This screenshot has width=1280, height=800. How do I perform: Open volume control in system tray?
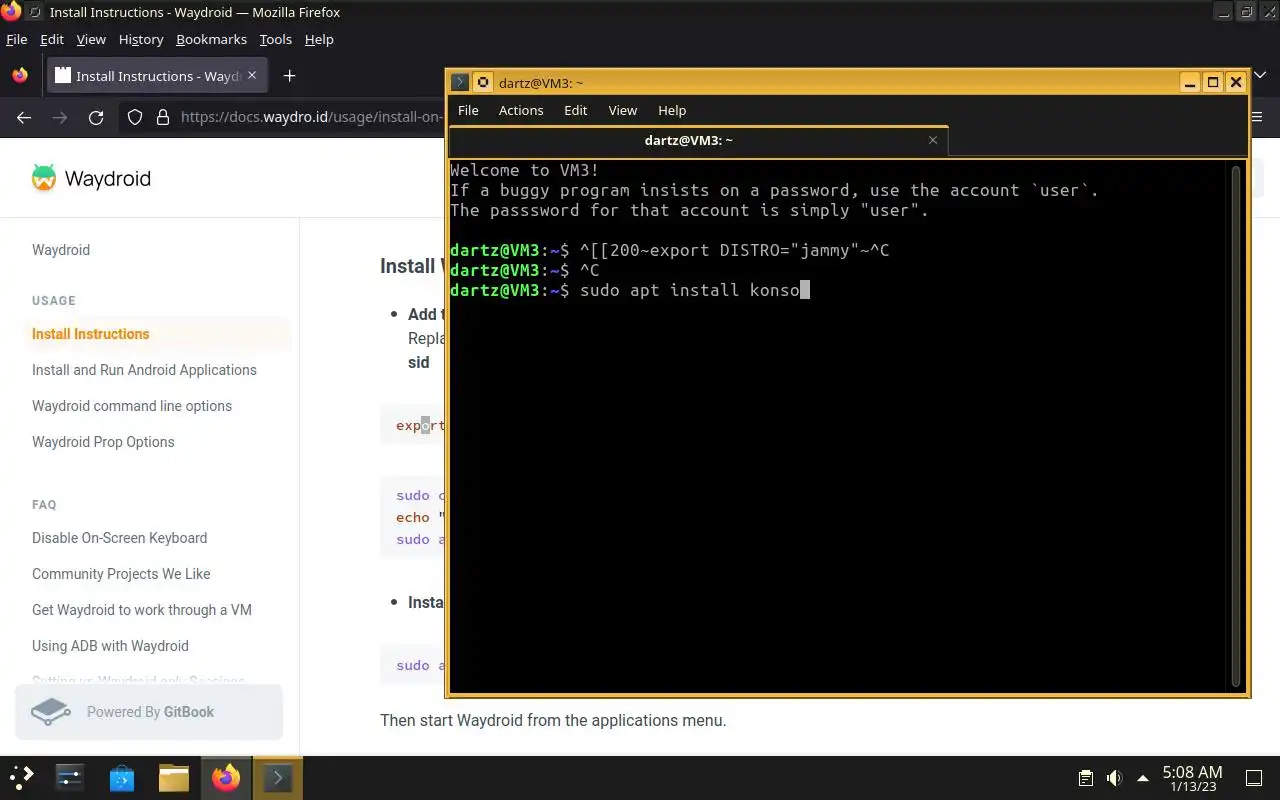point(1114,778)
